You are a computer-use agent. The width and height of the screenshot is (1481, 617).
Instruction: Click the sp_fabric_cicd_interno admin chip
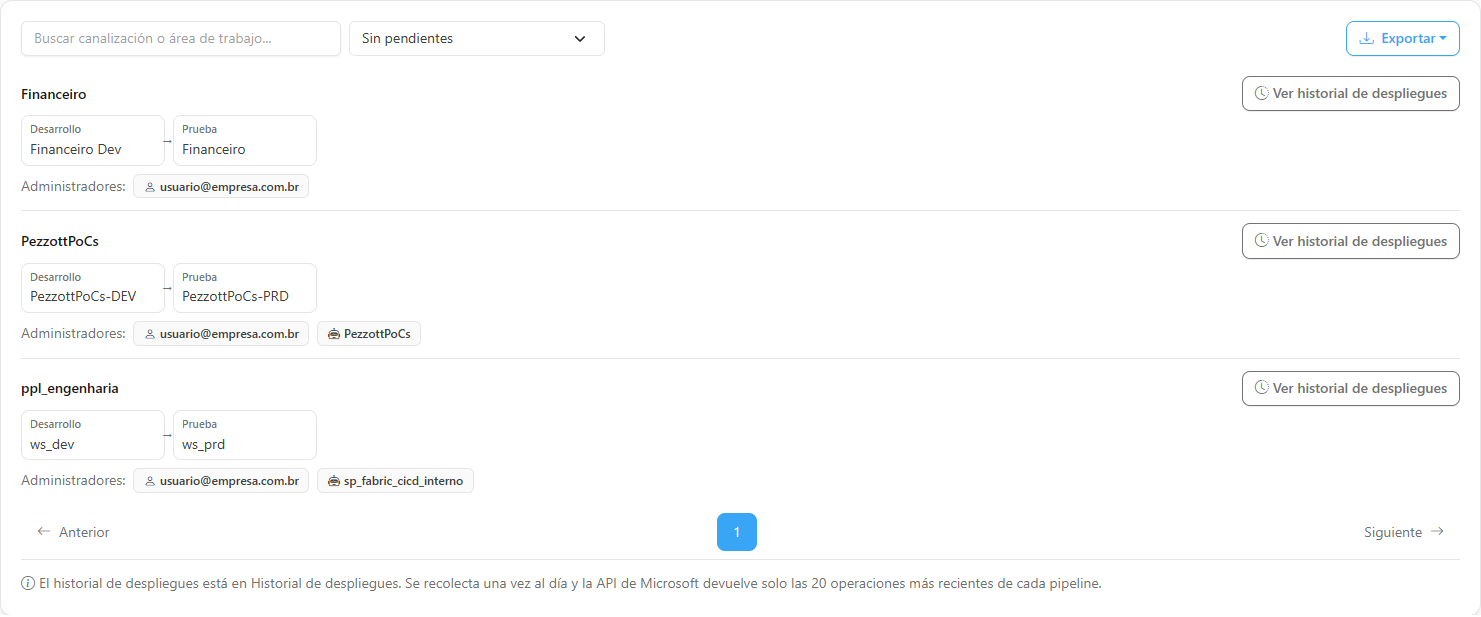point(395,481)
